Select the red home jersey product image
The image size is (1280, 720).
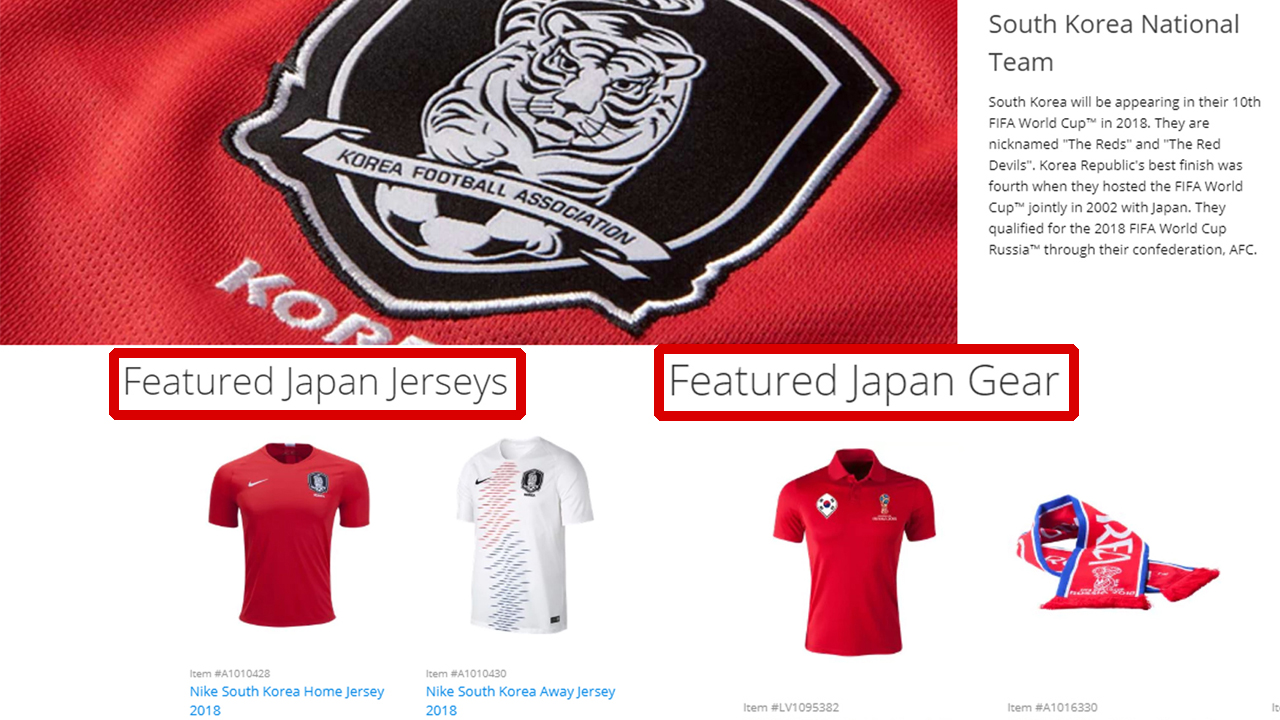(x=289, y=534)
